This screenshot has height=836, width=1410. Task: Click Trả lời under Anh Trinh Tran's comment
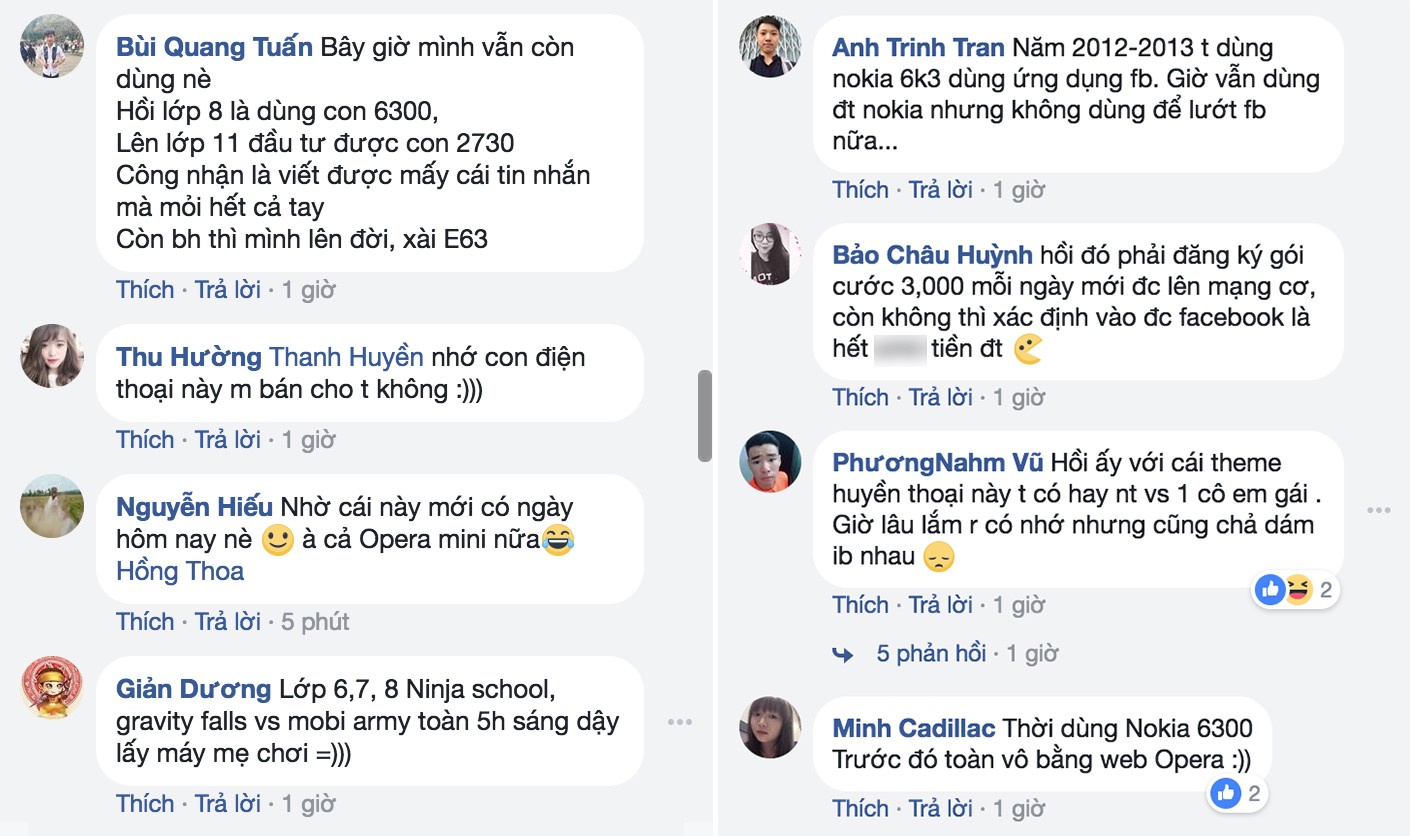tap(940, 189)
